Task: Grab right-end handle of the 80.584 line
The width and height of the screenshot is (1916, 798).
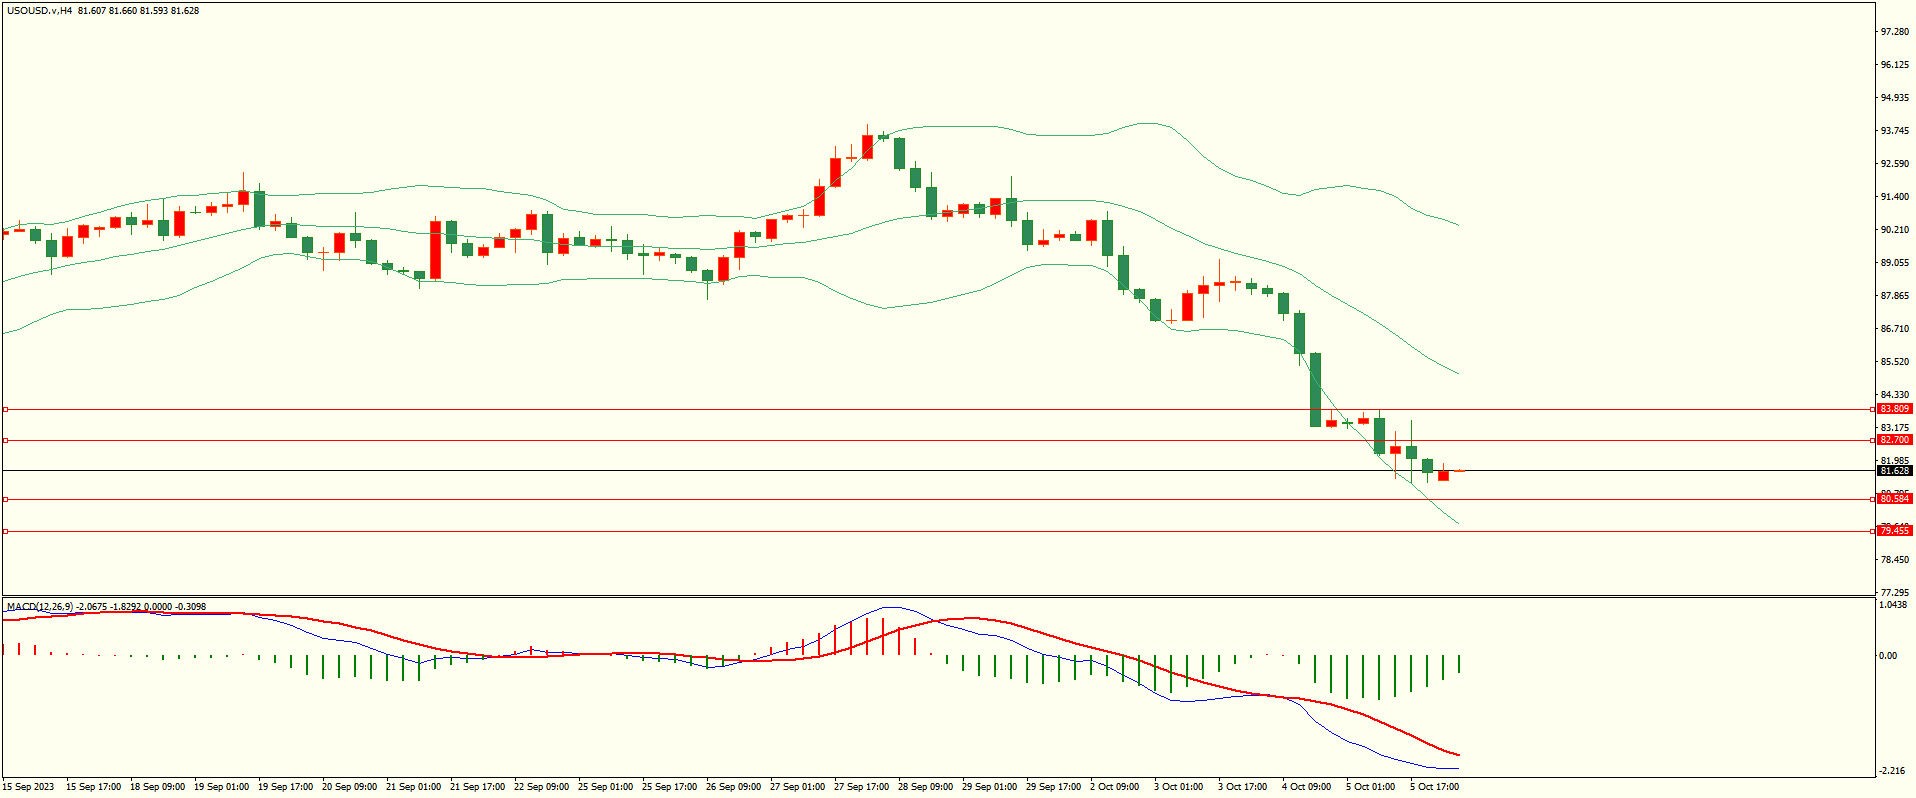Action: pyautogui.click(x=1872, y=499)
